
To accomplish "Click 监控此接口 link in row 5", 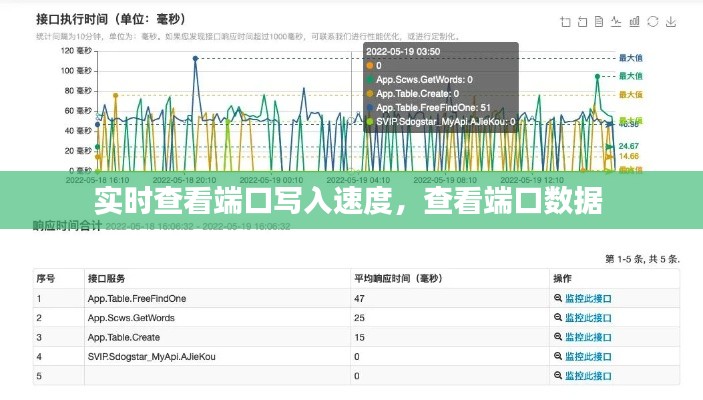I will click(587, 376).
